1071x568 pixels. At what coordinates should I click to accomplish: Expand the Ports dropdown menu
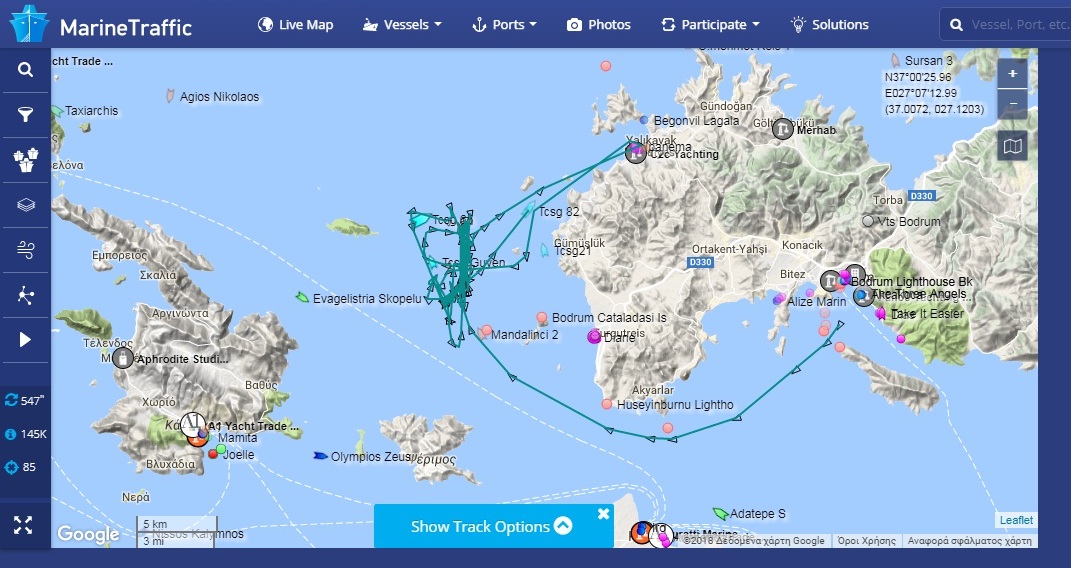click(x=505, y=25)
